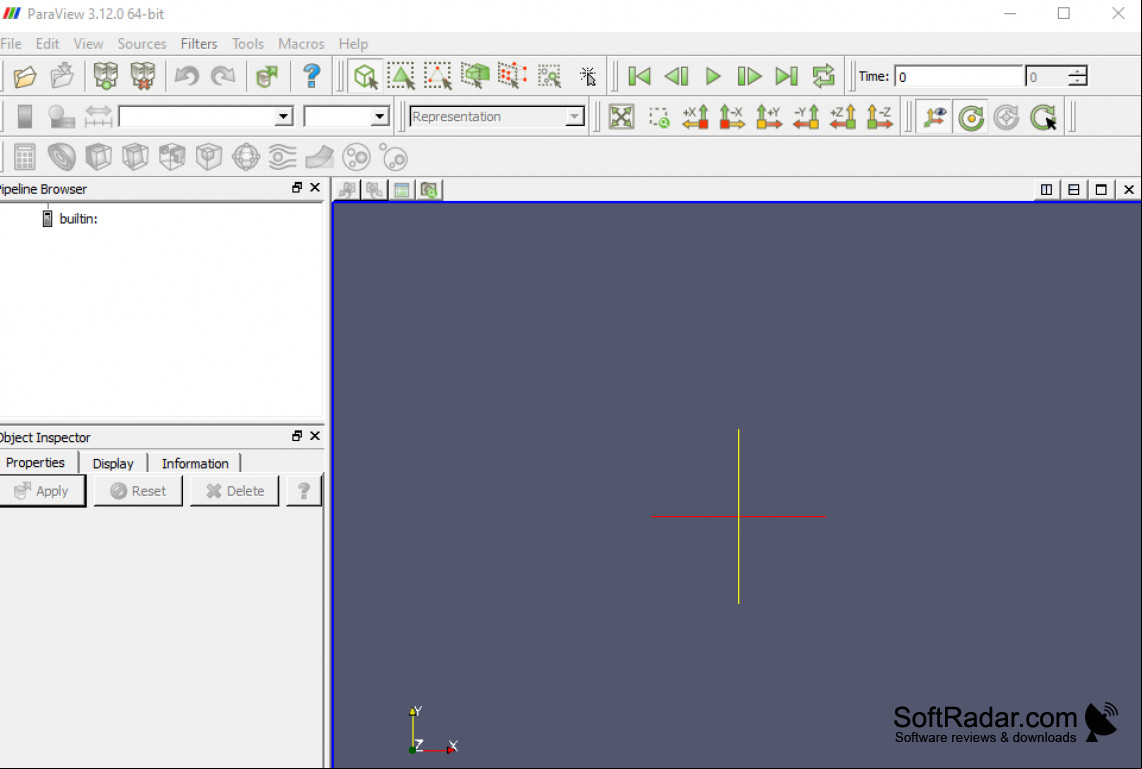
Task: Apply Glyph filter icon
Action: pos(246,157)
